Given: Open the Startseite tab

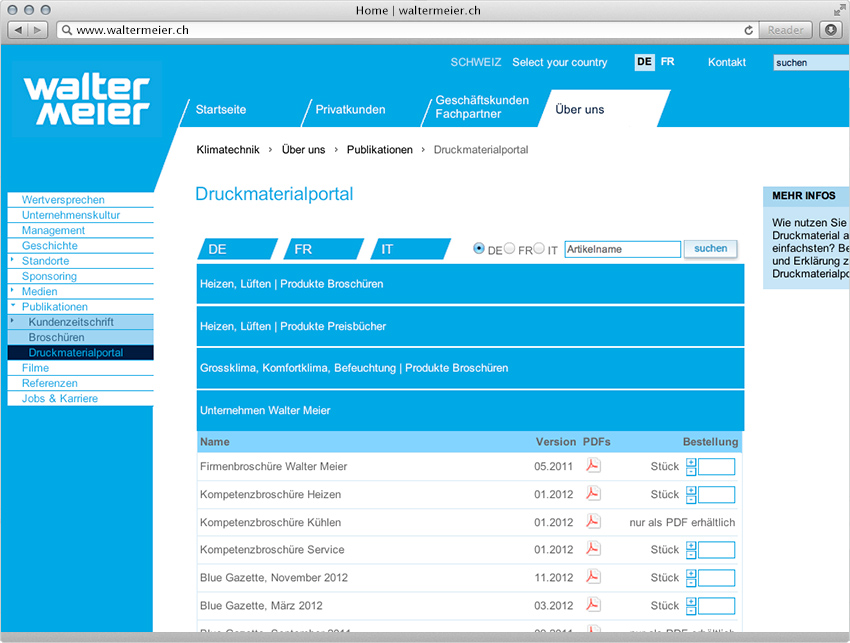Looking at the screenshot, I should [221, 110].
